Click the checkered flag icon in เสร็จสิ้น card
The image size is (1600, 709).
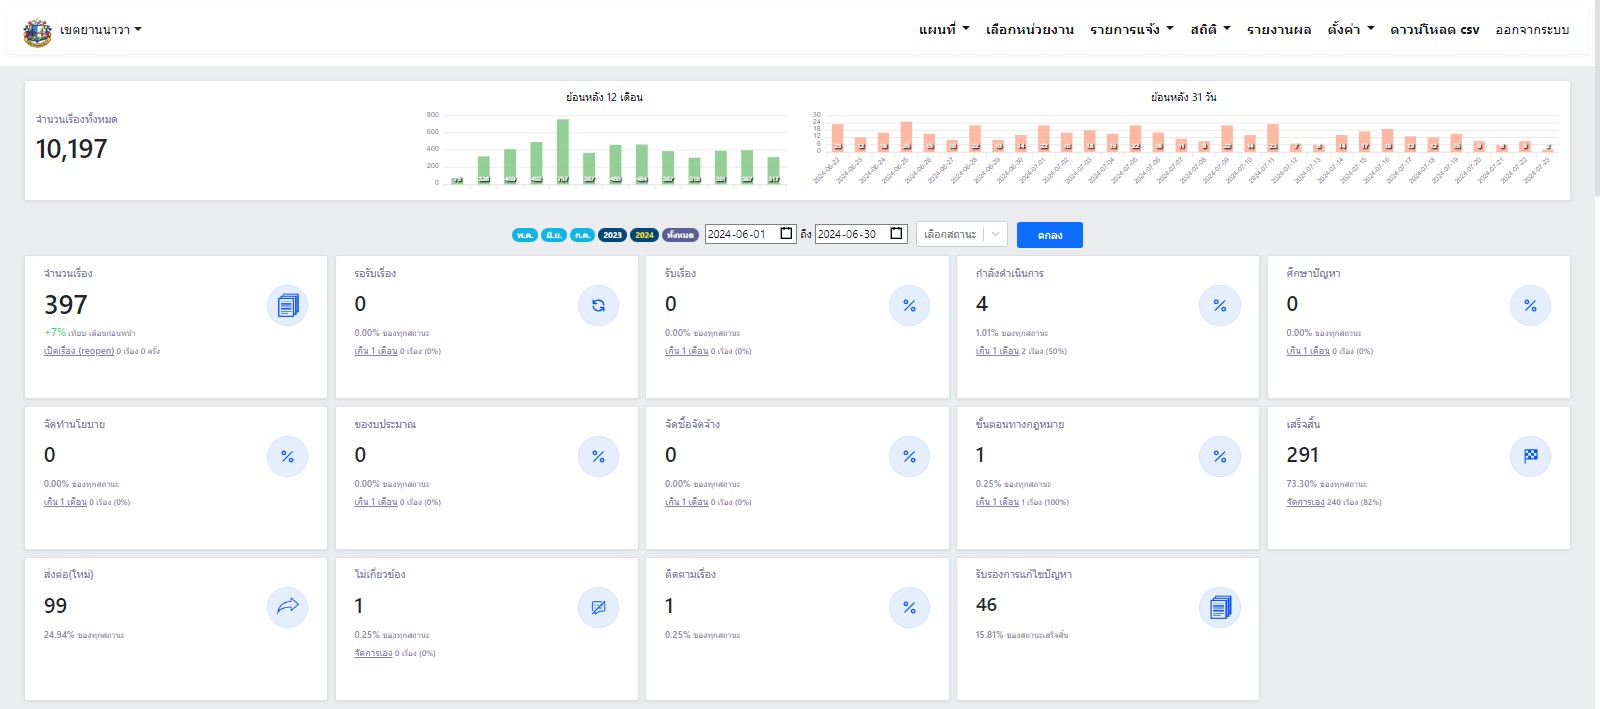(x=1530, y=456)
